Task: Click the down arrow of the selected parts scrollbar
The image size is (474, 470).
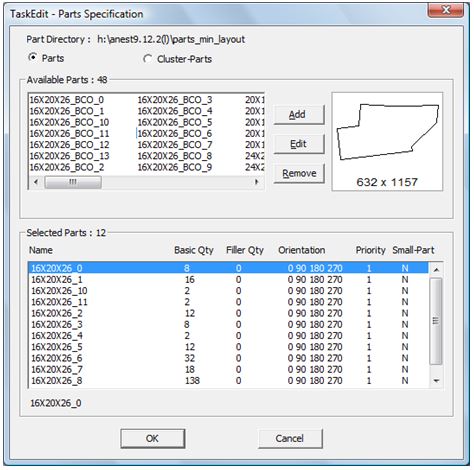Action: coord(436,381)
